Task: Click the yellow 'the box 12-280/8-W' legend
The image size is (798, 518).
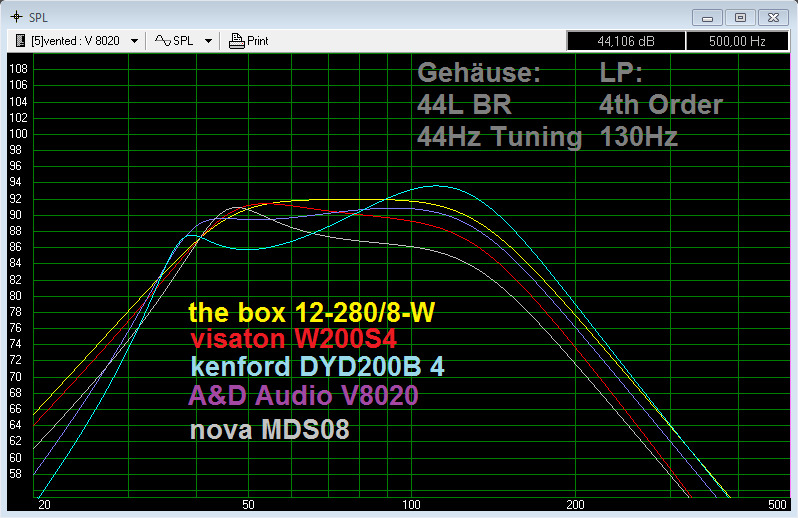Action: pyautogui.click(x=311, y=312)
